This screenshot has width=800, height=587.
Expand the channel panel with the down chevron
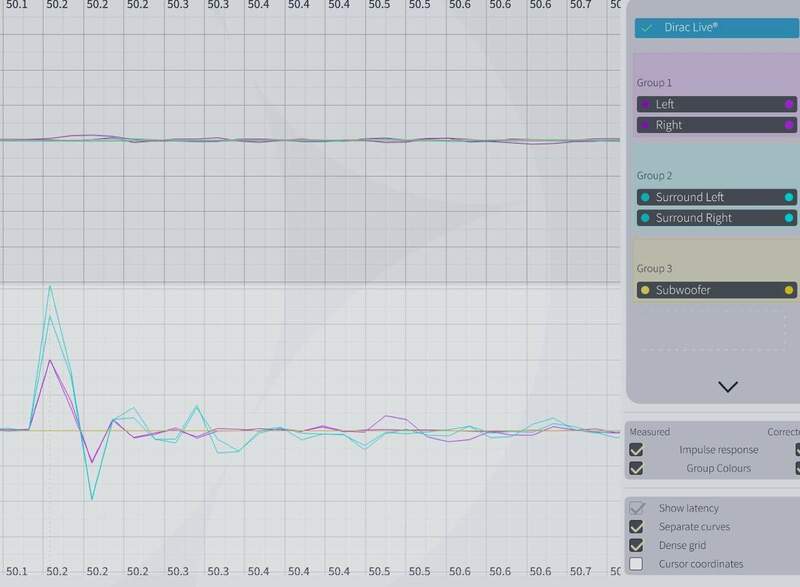pyautogui.click(x=730, y=385)
